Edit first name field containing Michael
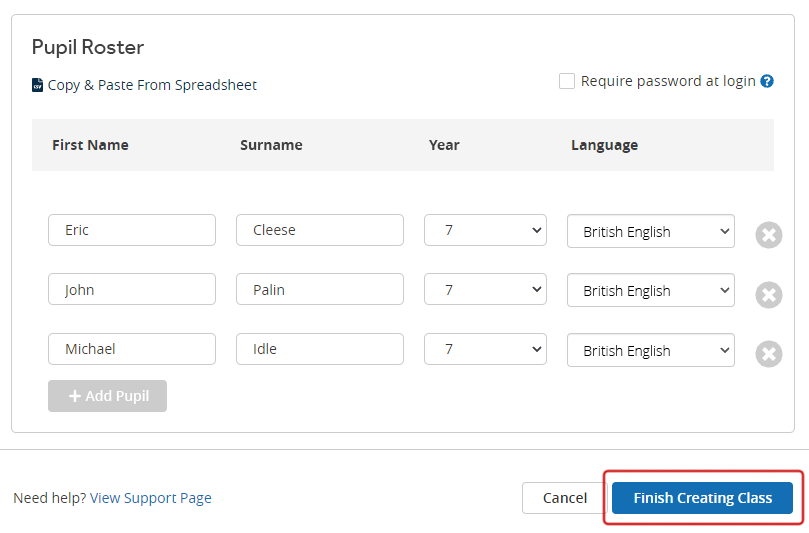 pos(132,349)
